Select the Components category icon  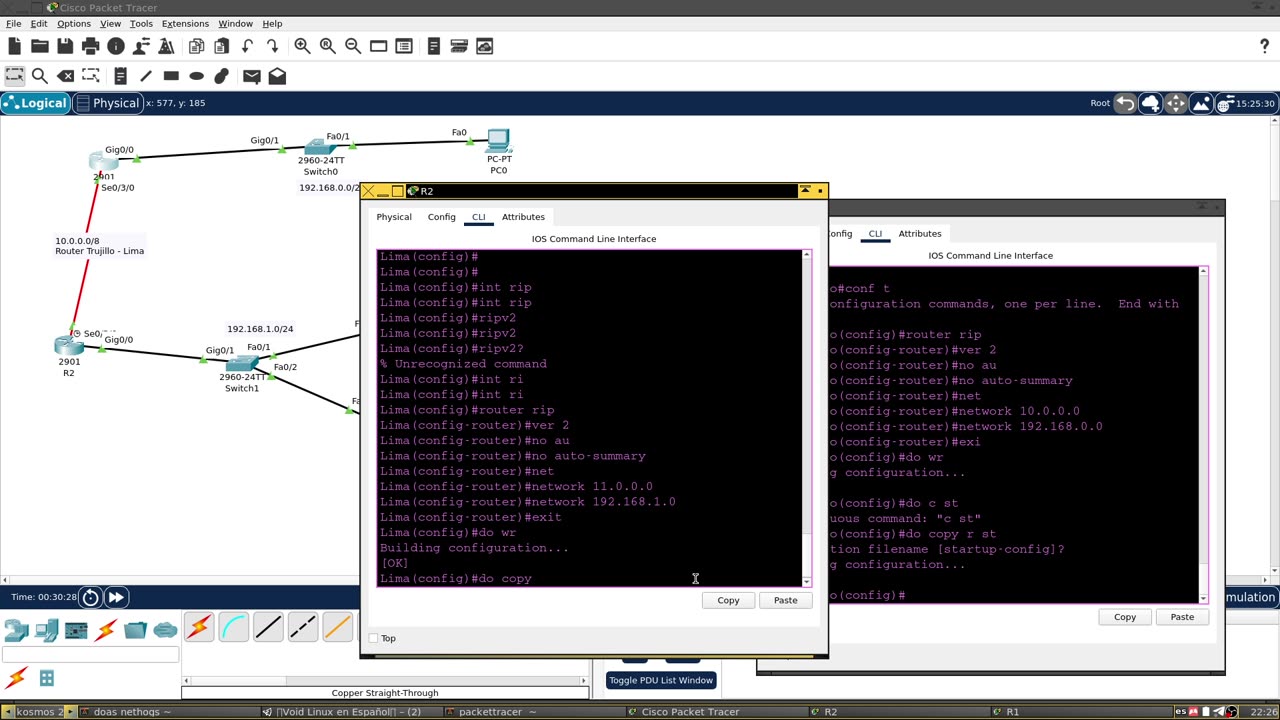click(76, 630)
